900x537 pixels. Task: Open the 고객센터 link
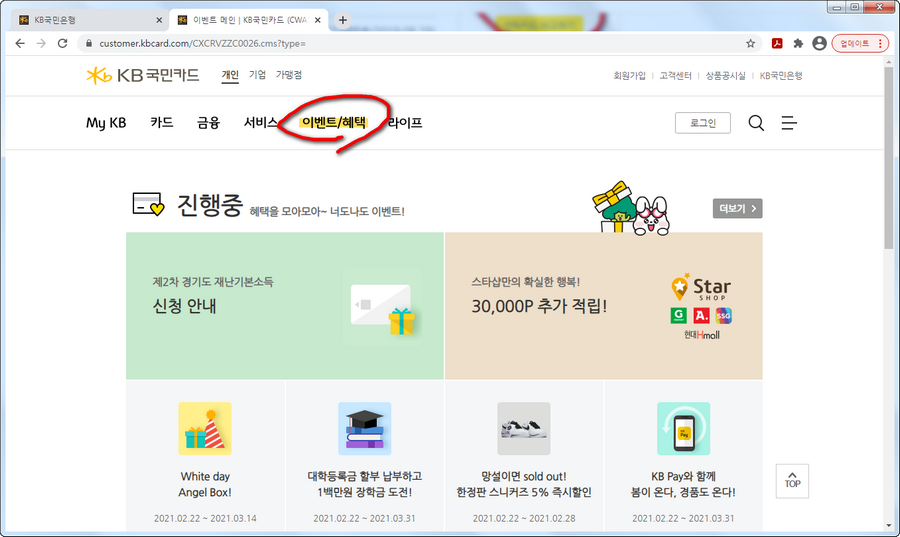[675, 76]
